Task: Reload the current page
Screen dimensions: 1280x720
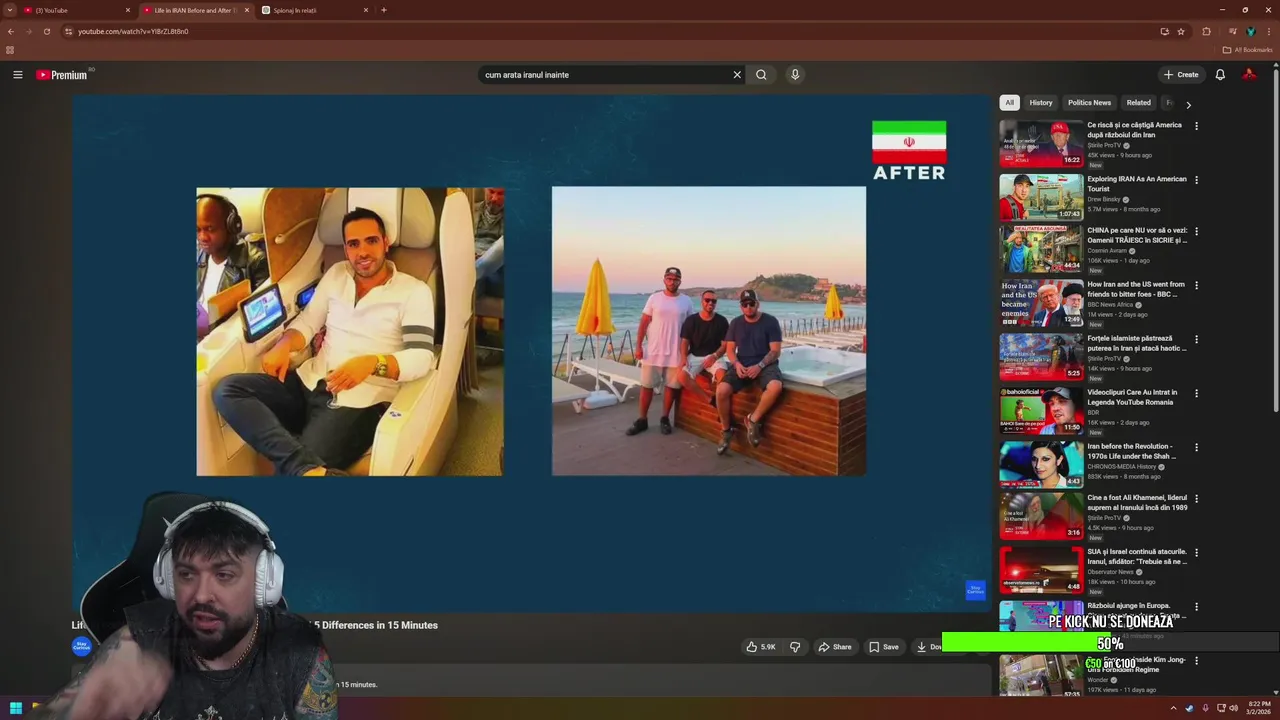Action: click(x=46, y=31)
